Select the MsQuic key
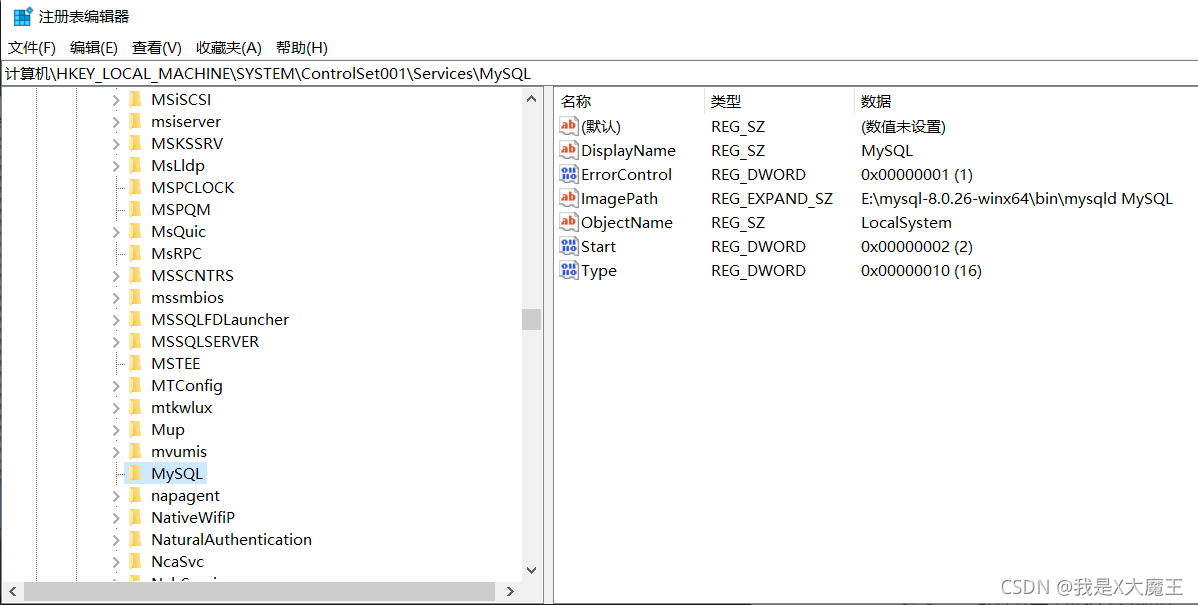 click(178, 231)
